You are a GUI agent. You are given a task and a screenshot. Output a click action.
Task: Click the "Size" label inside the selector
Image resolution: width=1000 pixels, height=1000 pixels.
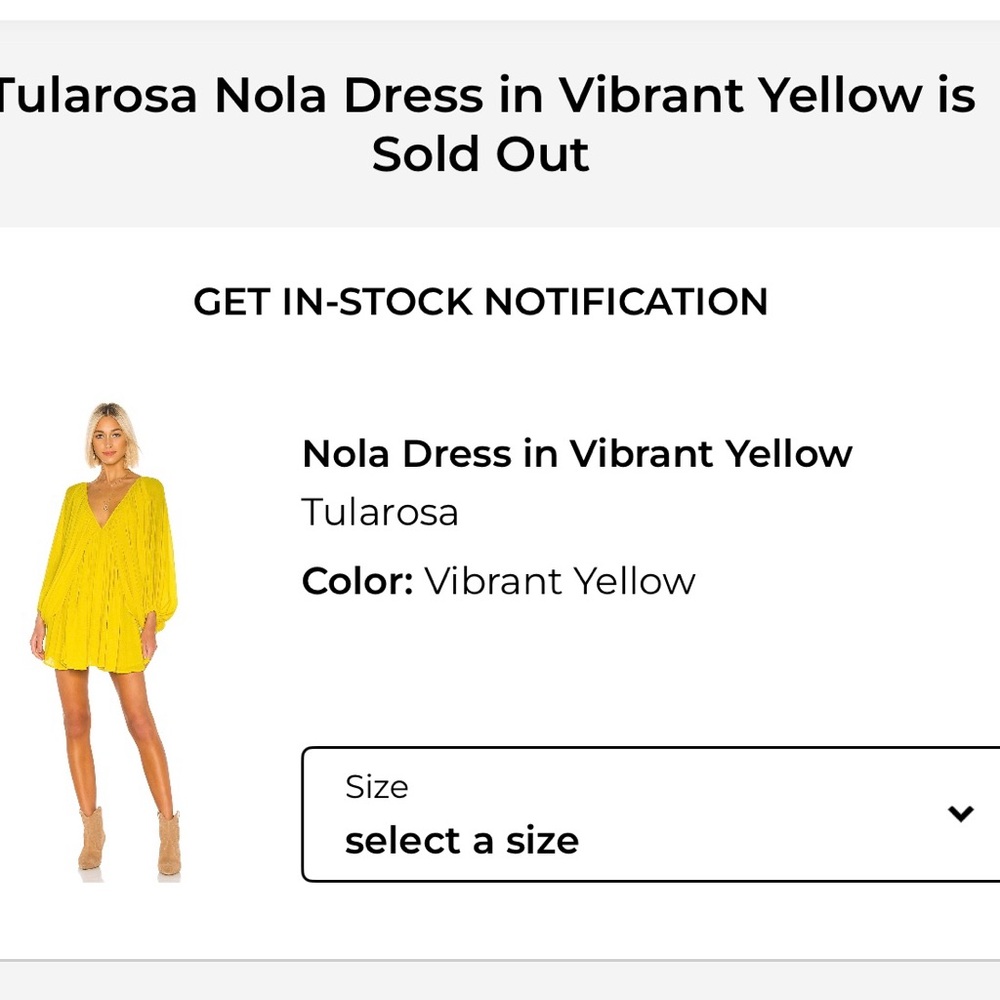pos(377,787)
